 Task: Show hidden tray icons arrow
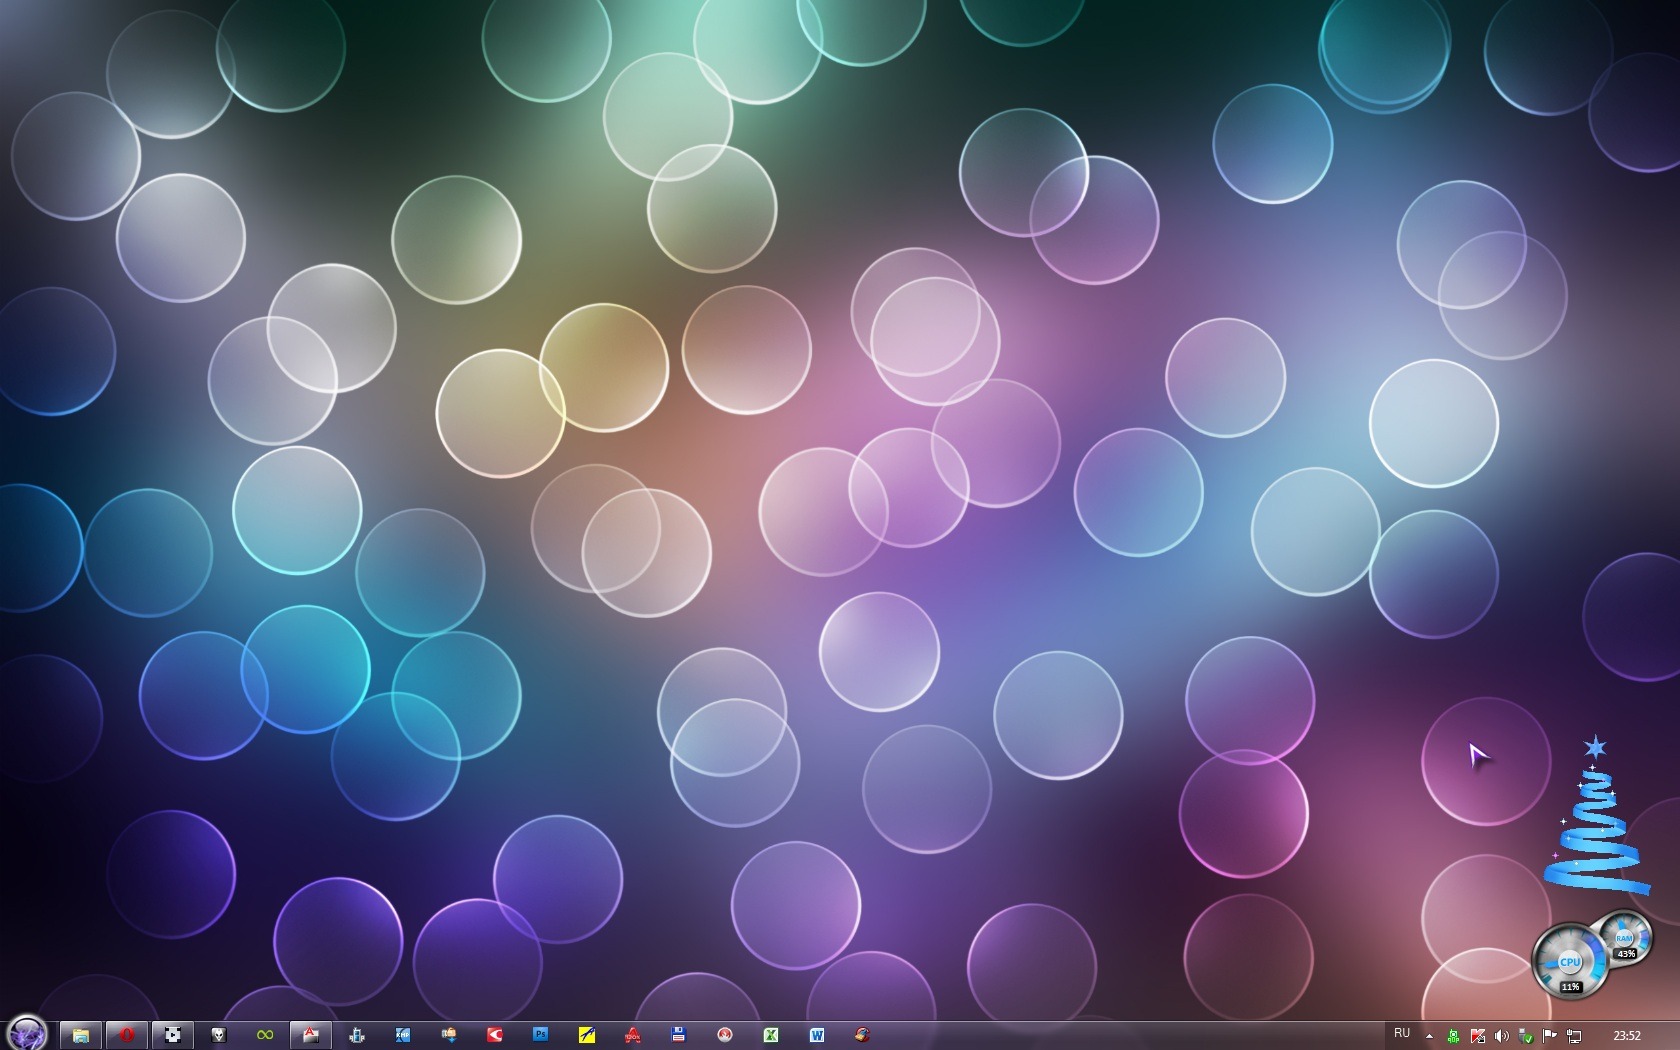[x=1429, y=1036]
